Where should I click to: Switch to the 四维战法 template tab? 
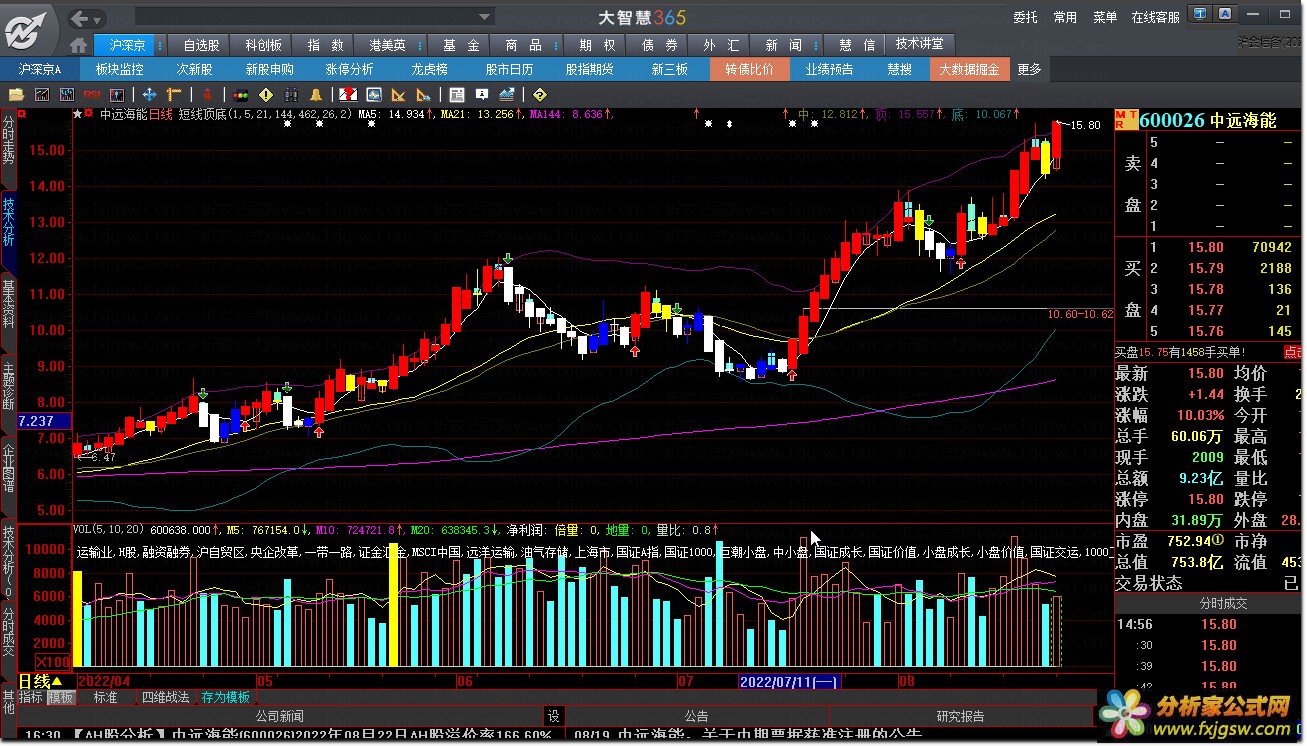(165, 697)
